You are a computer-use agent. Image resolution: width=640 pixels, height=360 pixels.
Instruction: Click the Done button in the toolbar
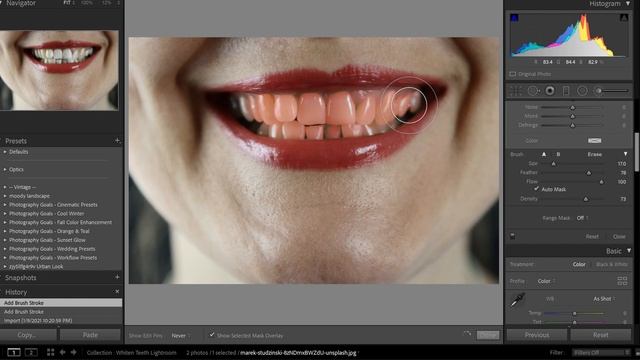[x=488, y=335]
